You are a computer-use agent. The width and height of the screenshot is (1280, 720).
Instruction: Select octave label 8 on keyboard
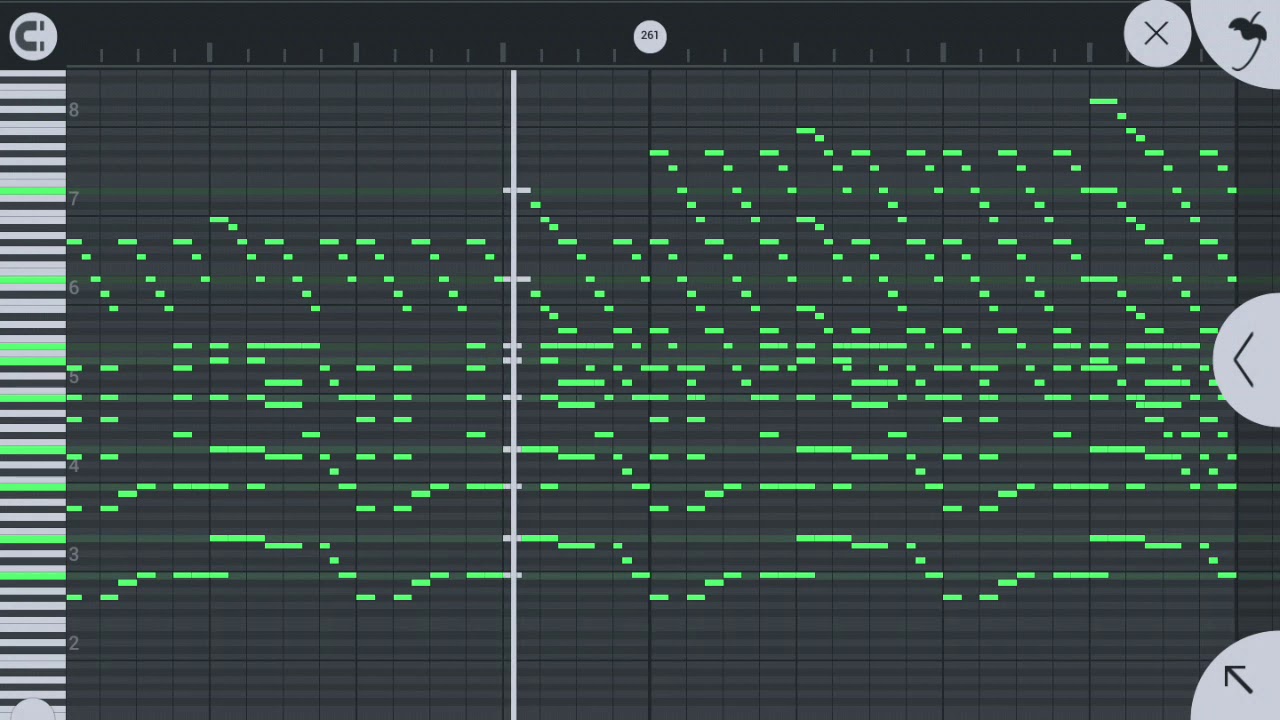pyautogui.click(x=74, y=110)
